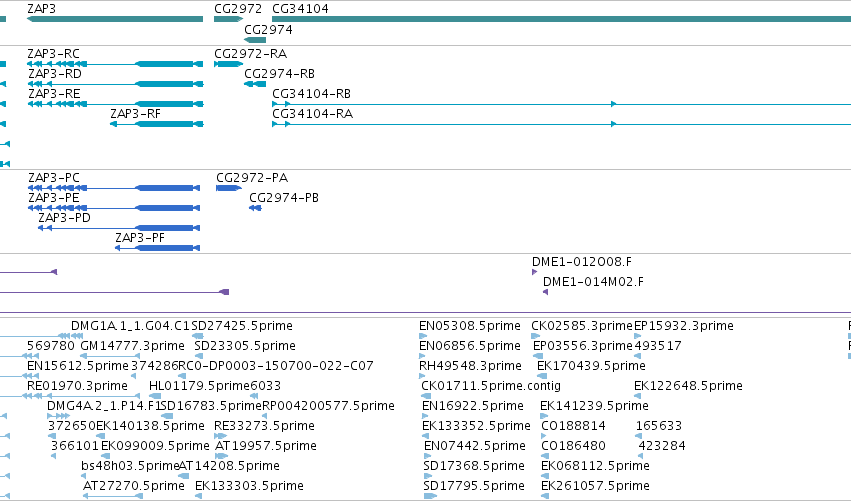Click the CG2972-RA transcript arrow
This screenshot has height=501, width=851.
click(x=228, y=64)
